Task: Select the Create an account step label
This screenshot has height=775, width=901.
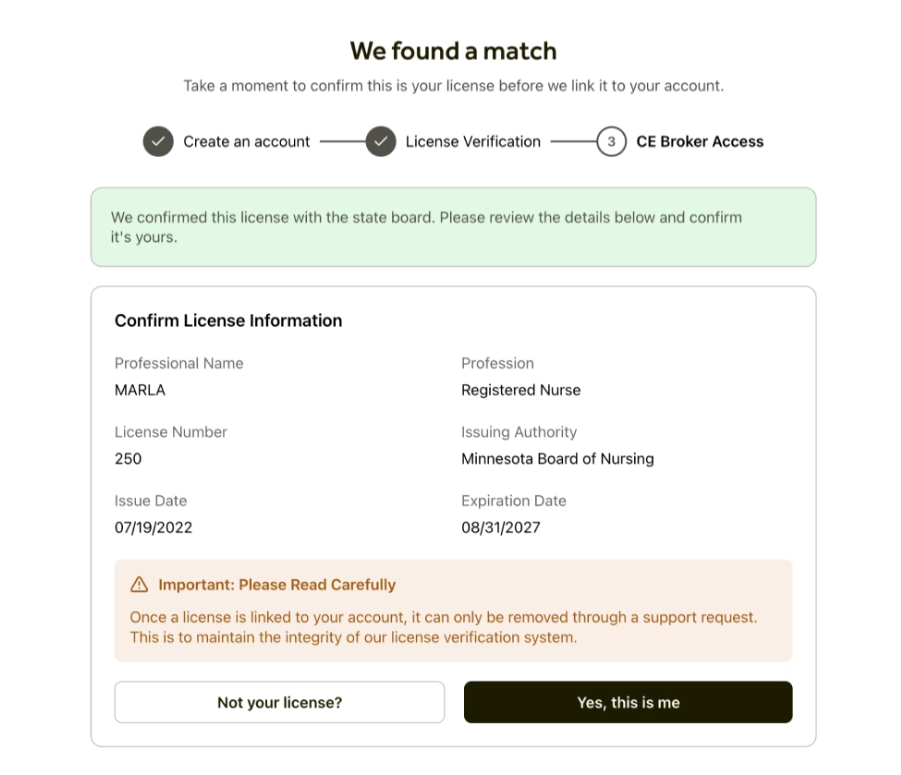Action: (x=246, y=142)
